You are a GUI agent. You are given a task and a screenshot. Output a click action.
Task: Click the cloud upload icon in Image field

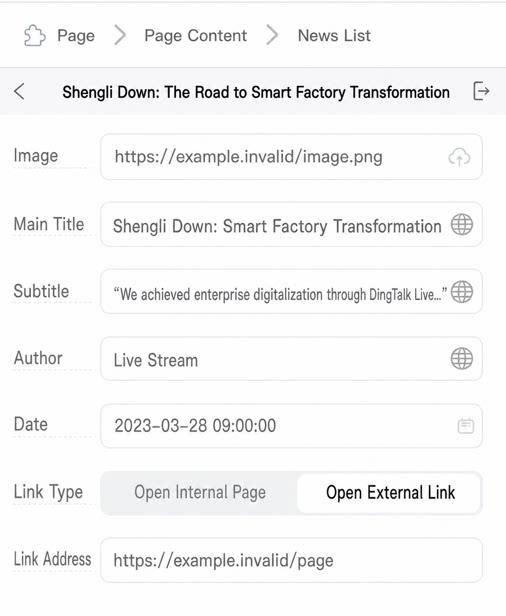tap(459, 157)
